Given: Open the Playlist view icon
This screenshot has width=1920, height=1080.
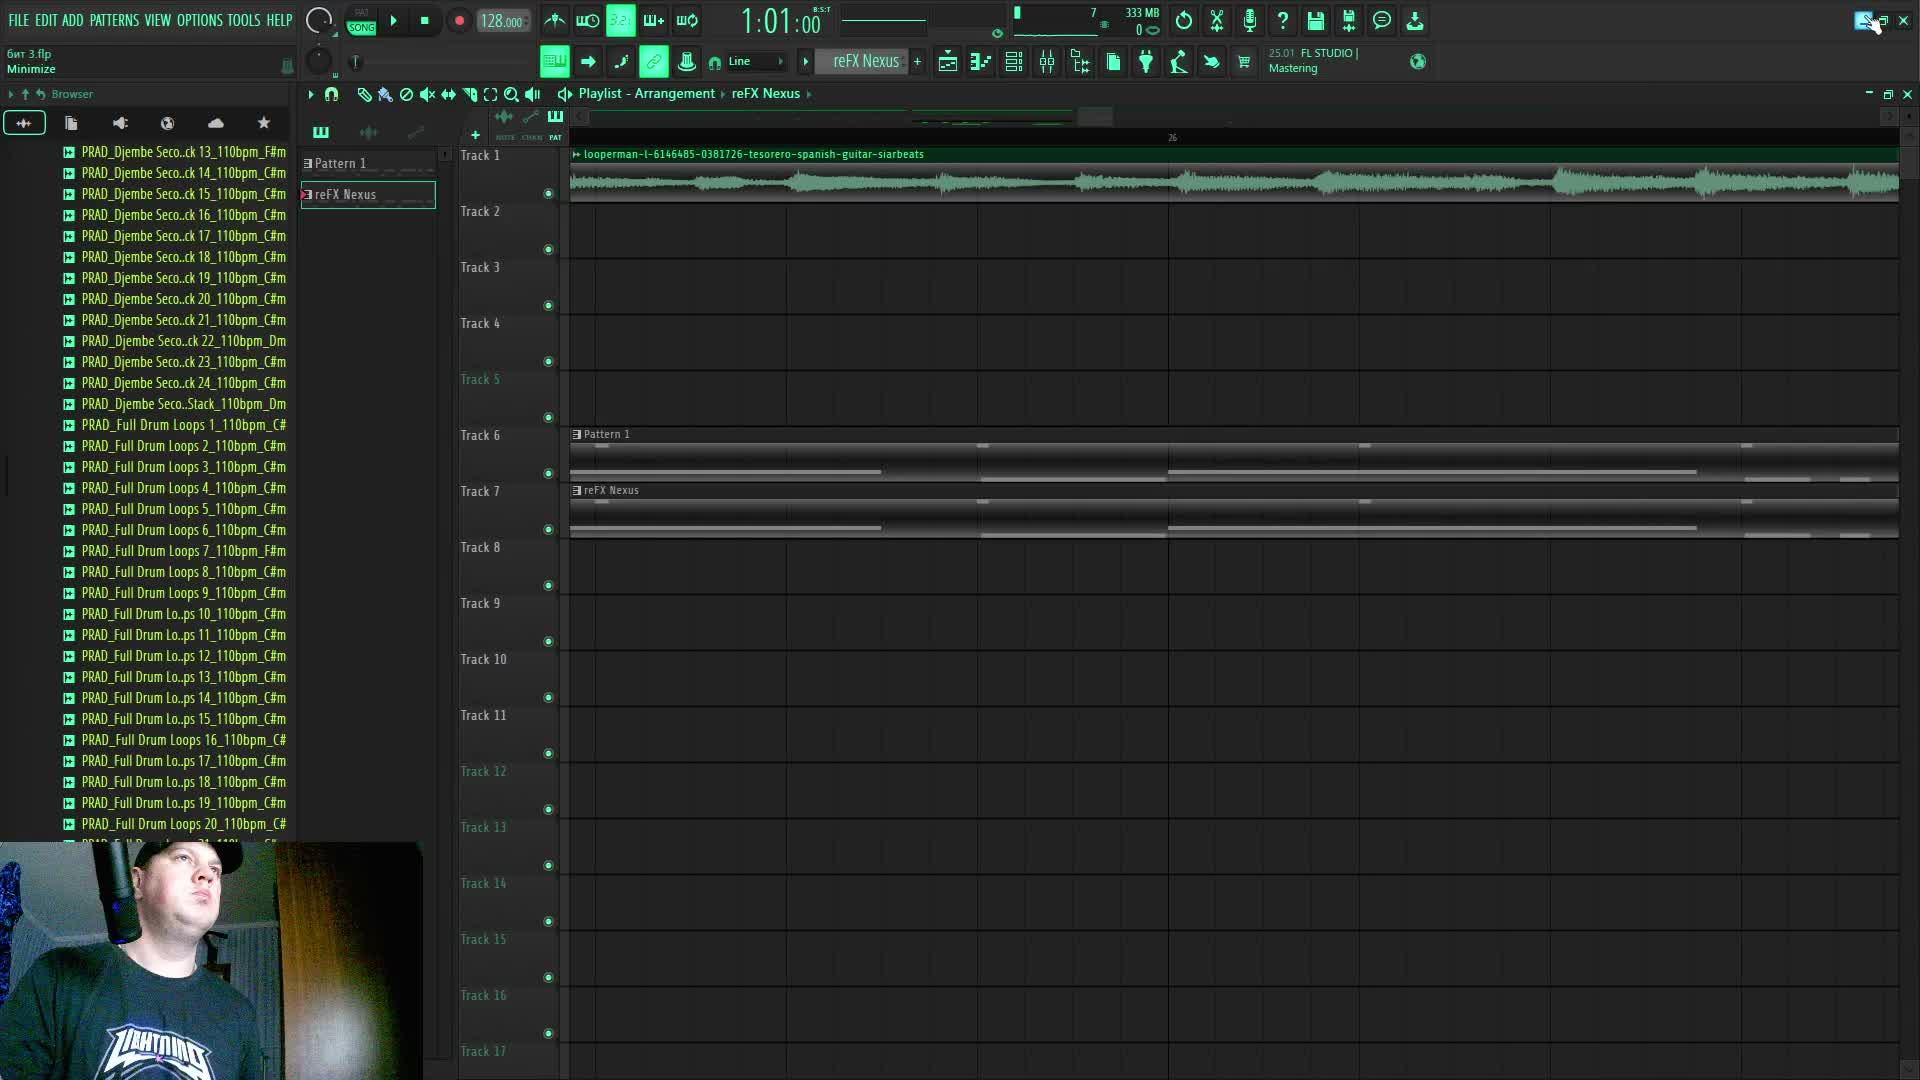Looking at the screenshot, I should [947, 62].
